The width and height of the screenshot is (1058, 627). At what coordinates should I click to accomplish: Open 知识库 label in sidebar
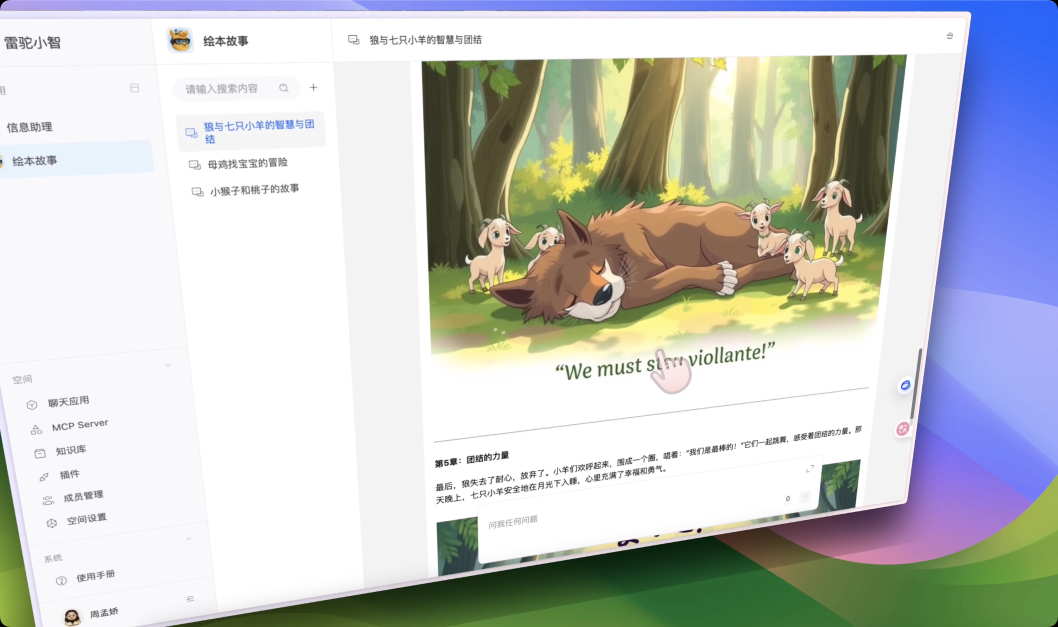click(71, 450)
